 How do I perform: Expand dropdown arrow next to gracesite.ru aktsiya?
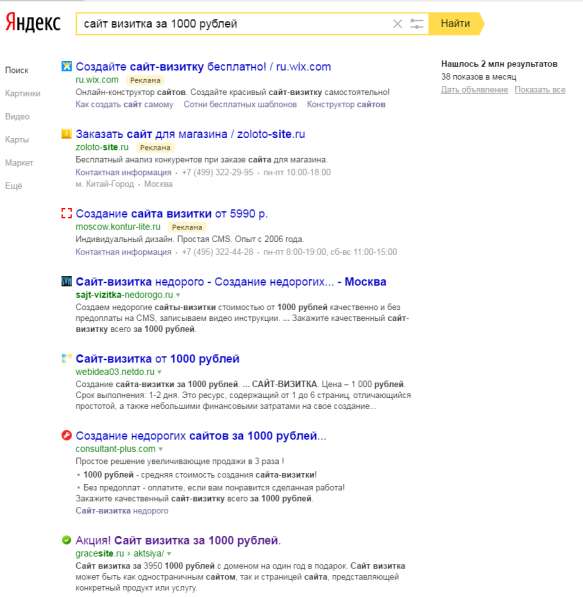pos(169,554)
